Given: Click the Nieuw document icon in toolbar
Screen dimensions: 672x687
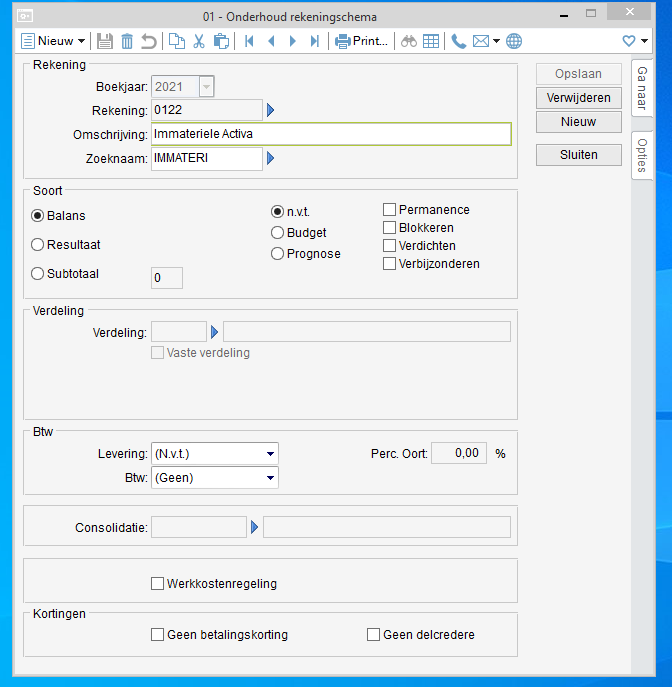Looking at the screenshot, I should pos(28,41).
